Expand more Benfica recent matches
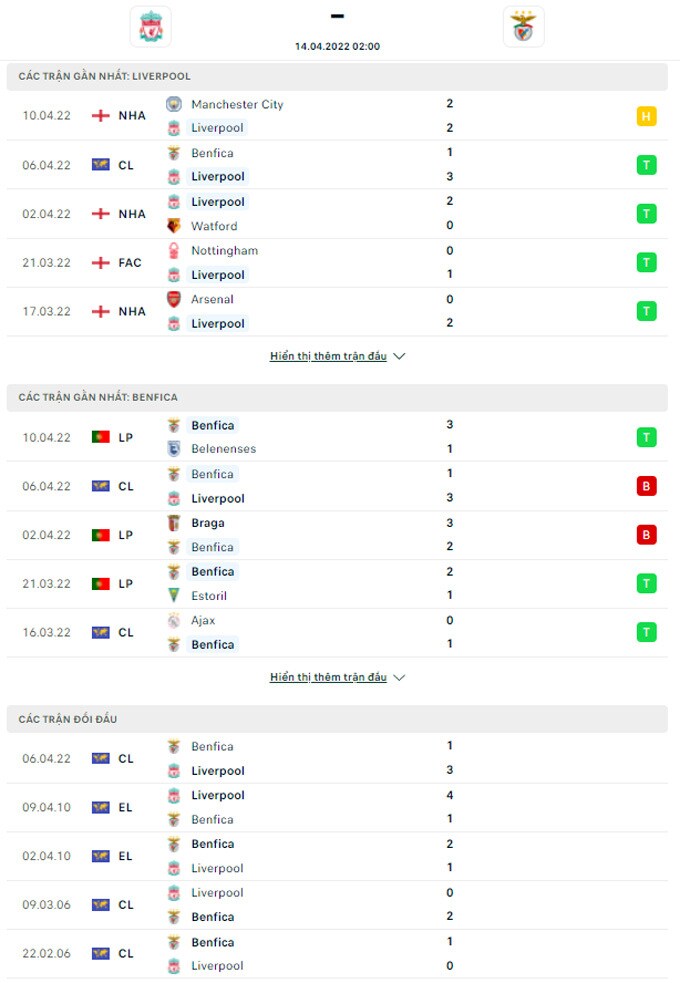680x983 pixels. coord(337,677)
